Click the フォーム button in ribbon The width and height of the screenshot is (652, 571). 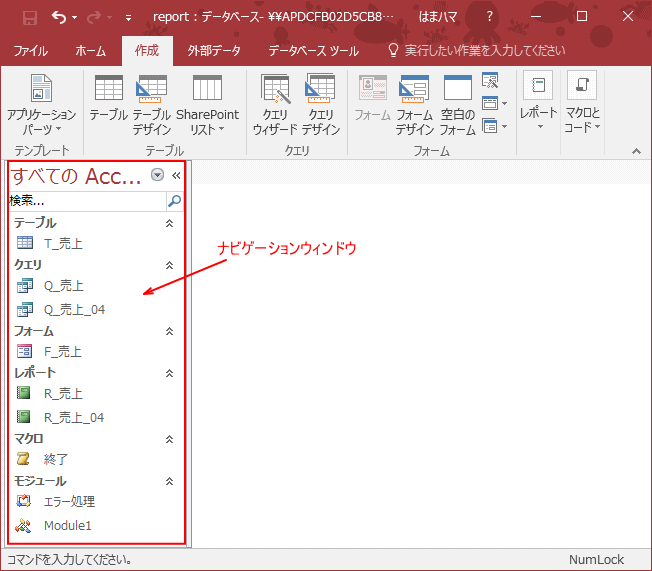pyautogui.click(x=373, y=98)
